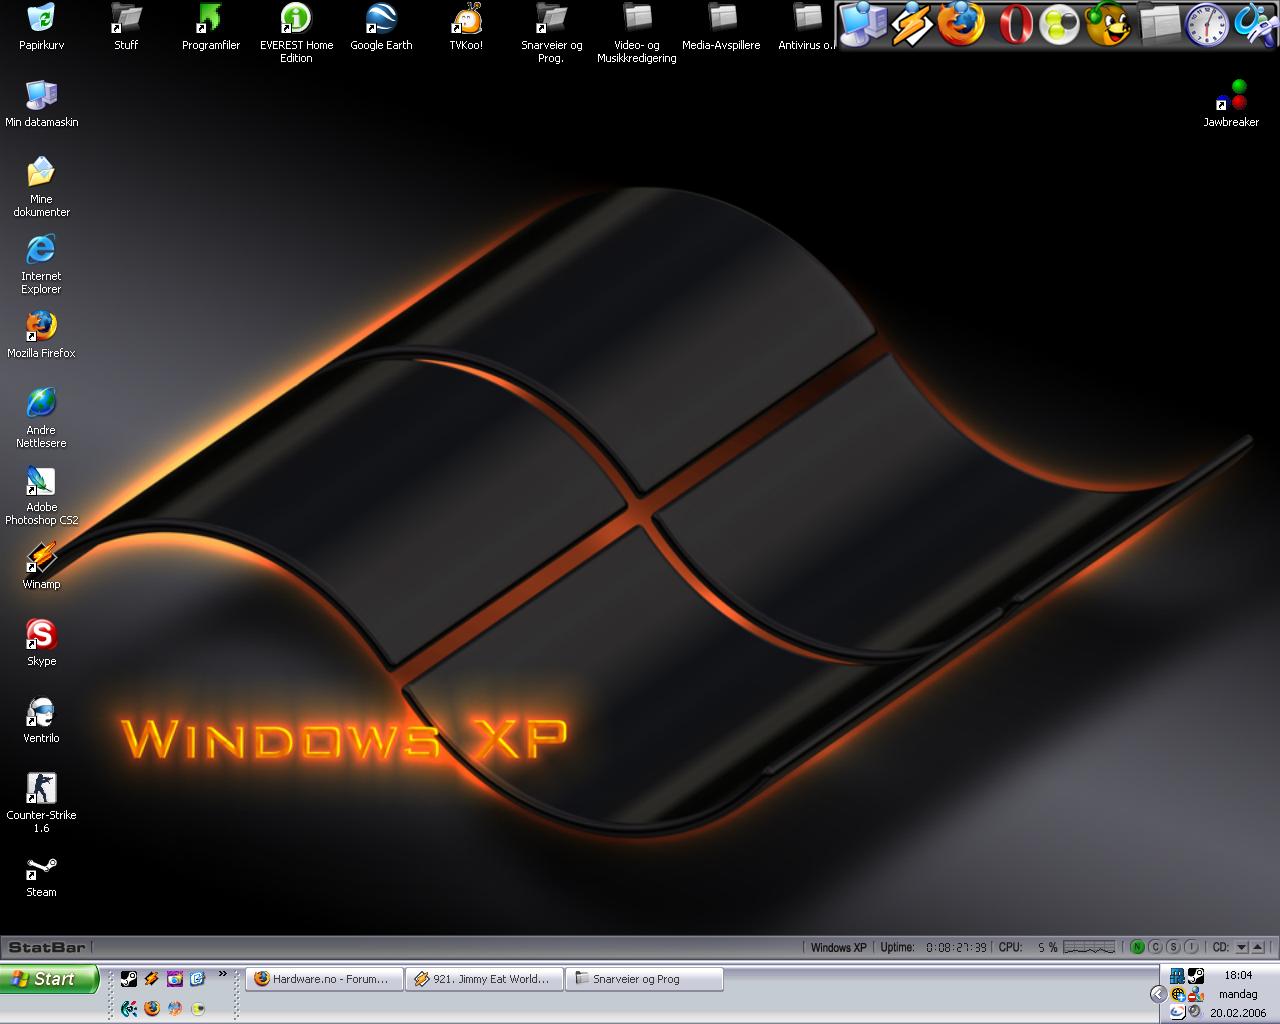Click Firefox icon in Quick Launch
This screenshot has width=1280, height=1024.
click(152, 1008)
